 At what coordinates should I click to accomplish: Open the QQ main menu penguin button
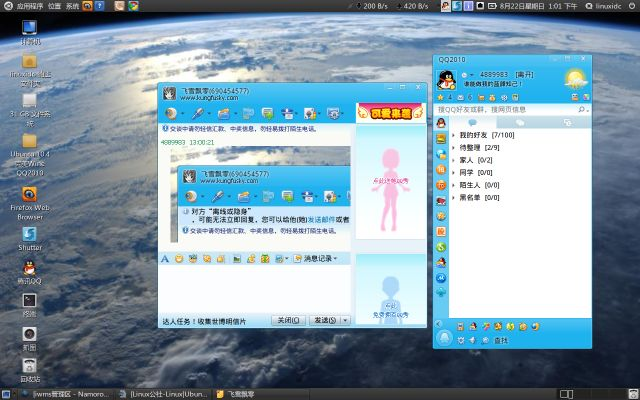[x=442, y=339]
